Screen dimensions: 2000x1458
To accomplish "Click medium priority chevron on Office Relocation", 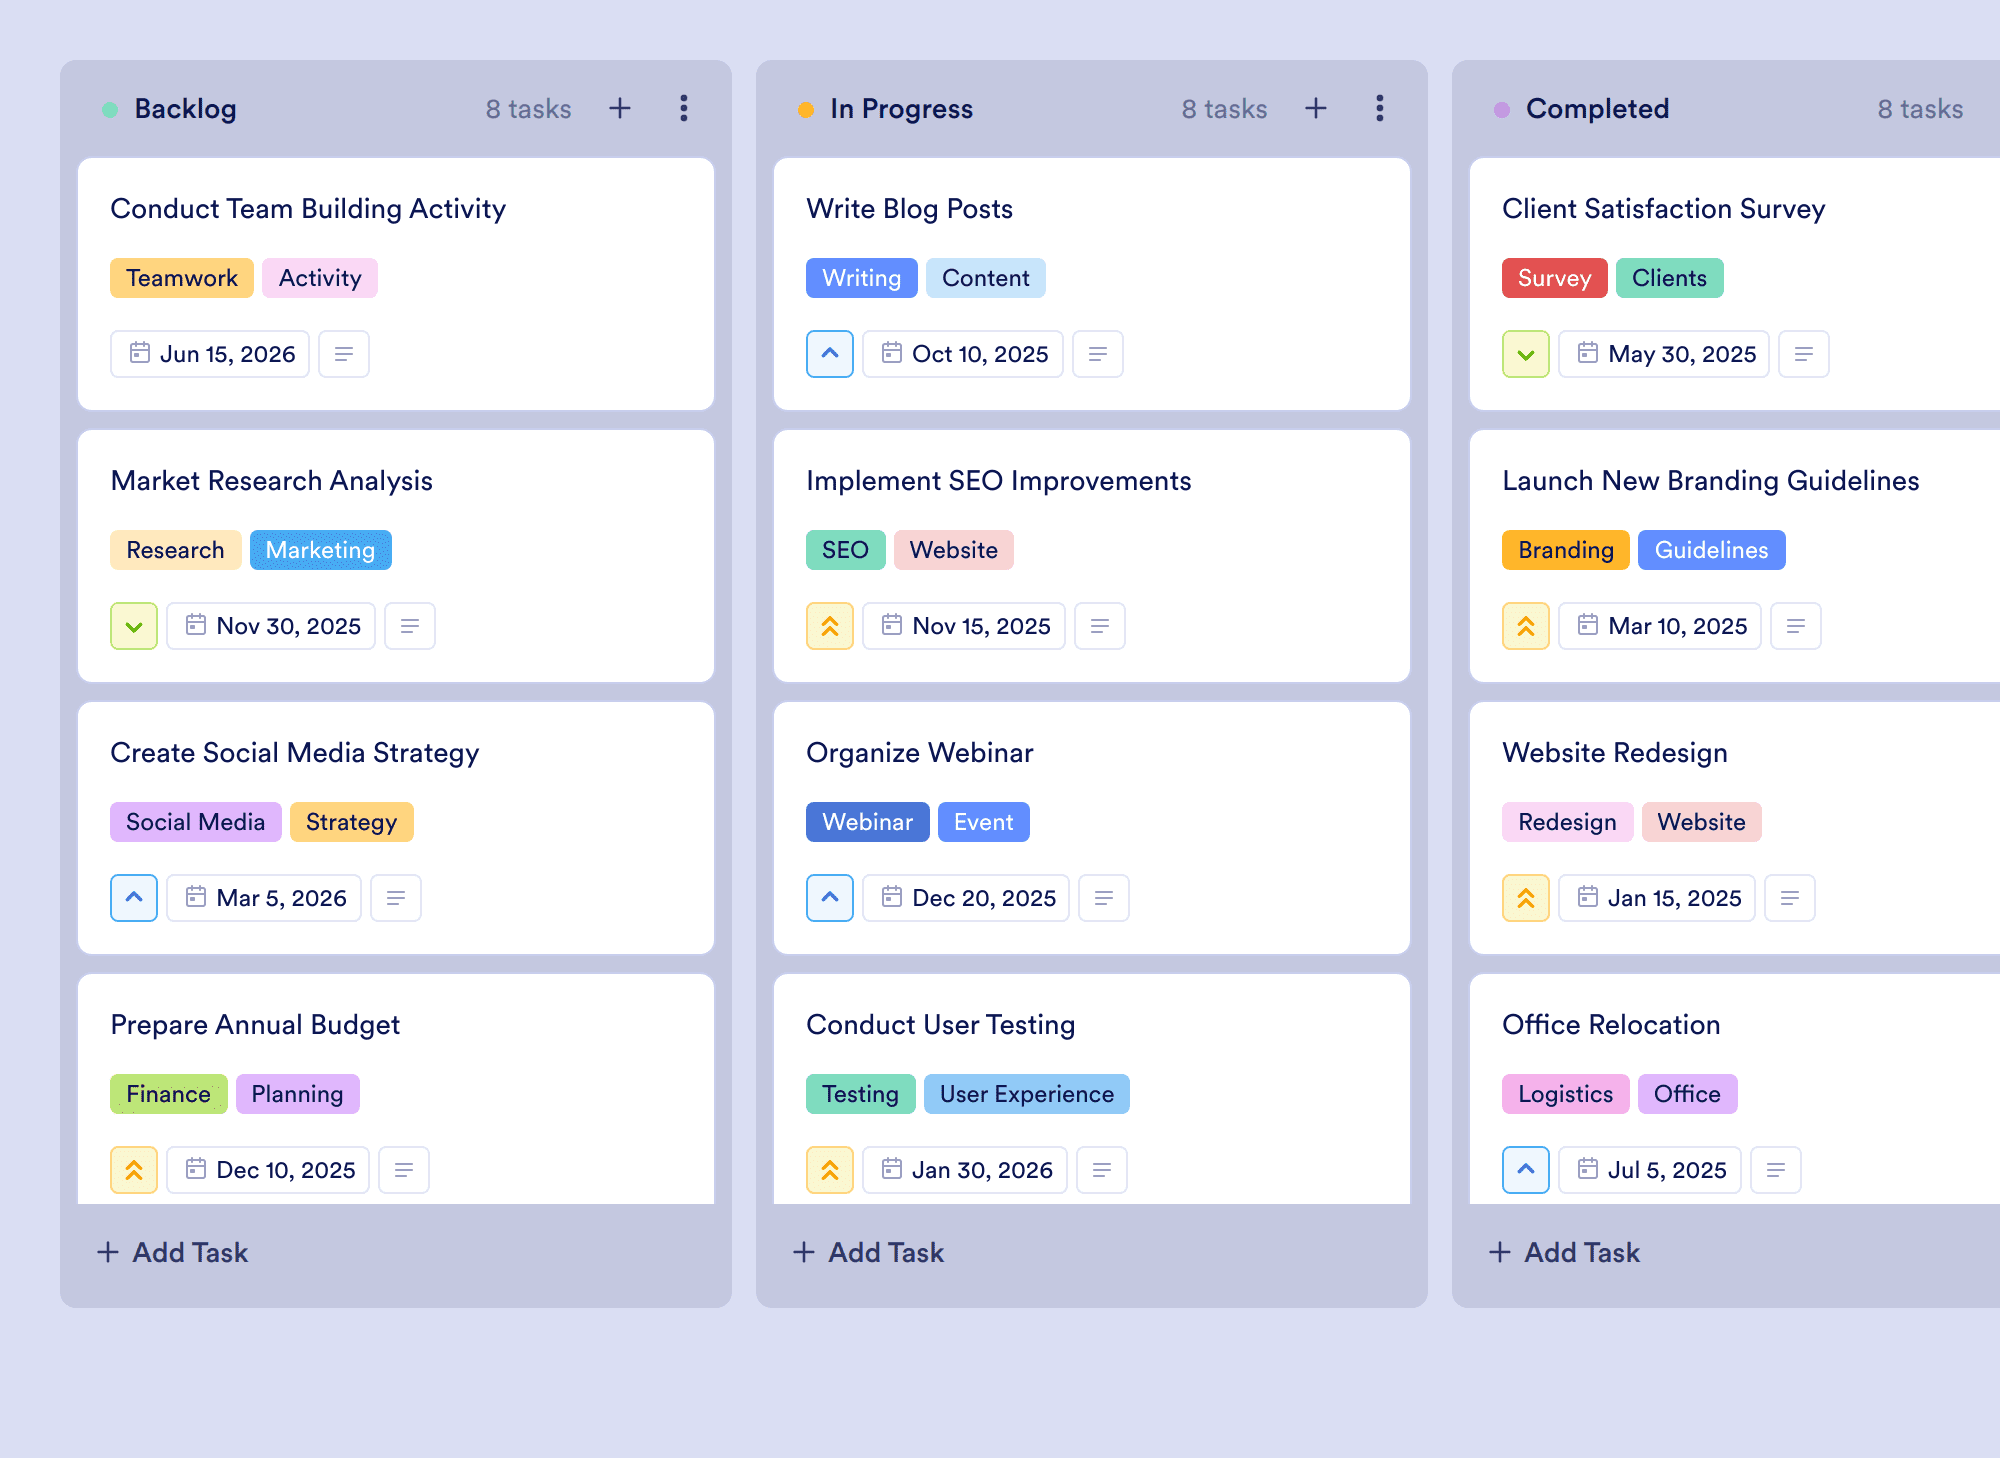I will (1526, 1170).
